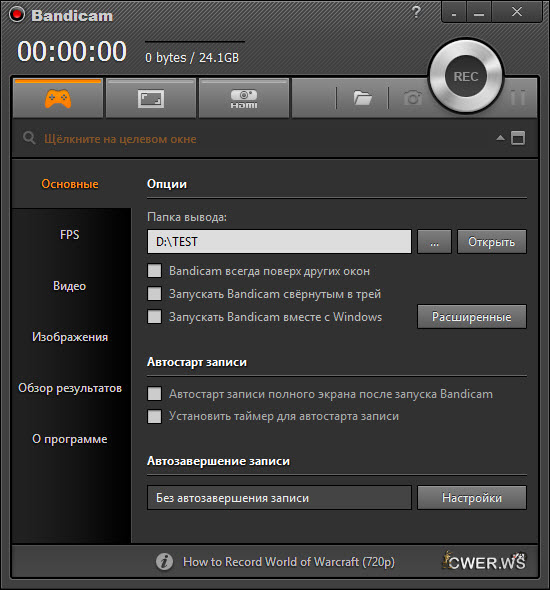Click the Bandicam red record logo
The image size is (550, 590).
17,14
